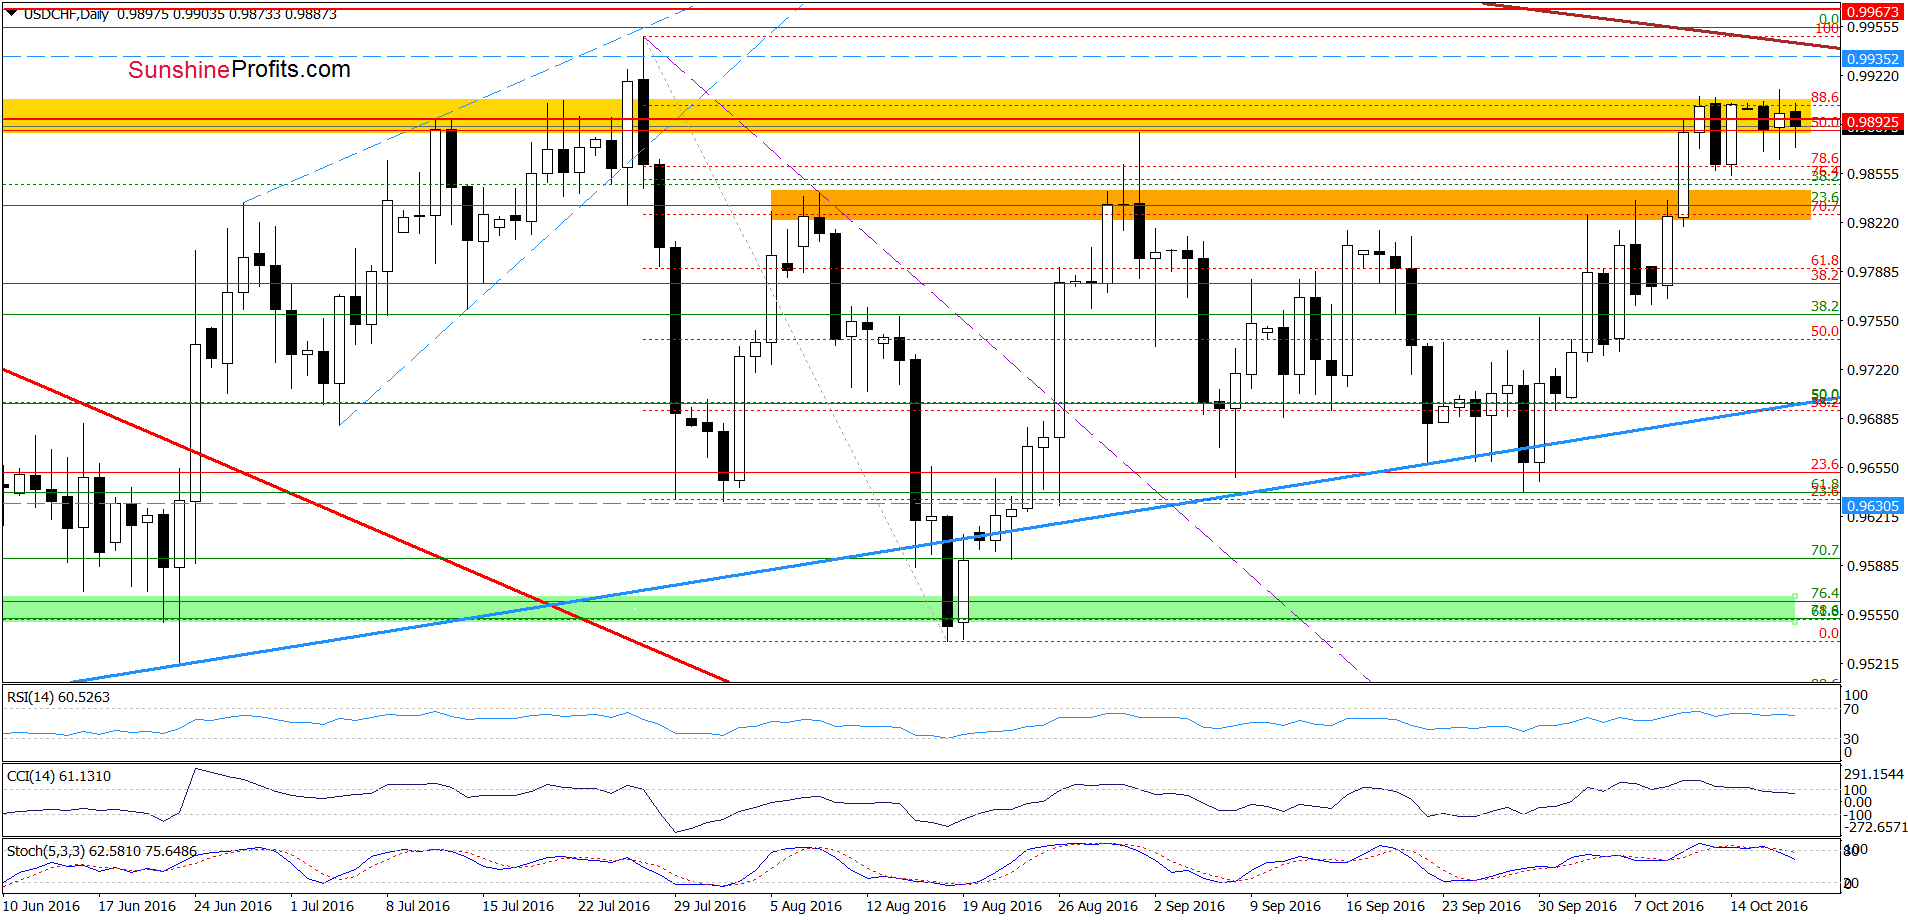Click the 0.96550 price axis value
1908x920 pixels.
tap(1872, 468)
